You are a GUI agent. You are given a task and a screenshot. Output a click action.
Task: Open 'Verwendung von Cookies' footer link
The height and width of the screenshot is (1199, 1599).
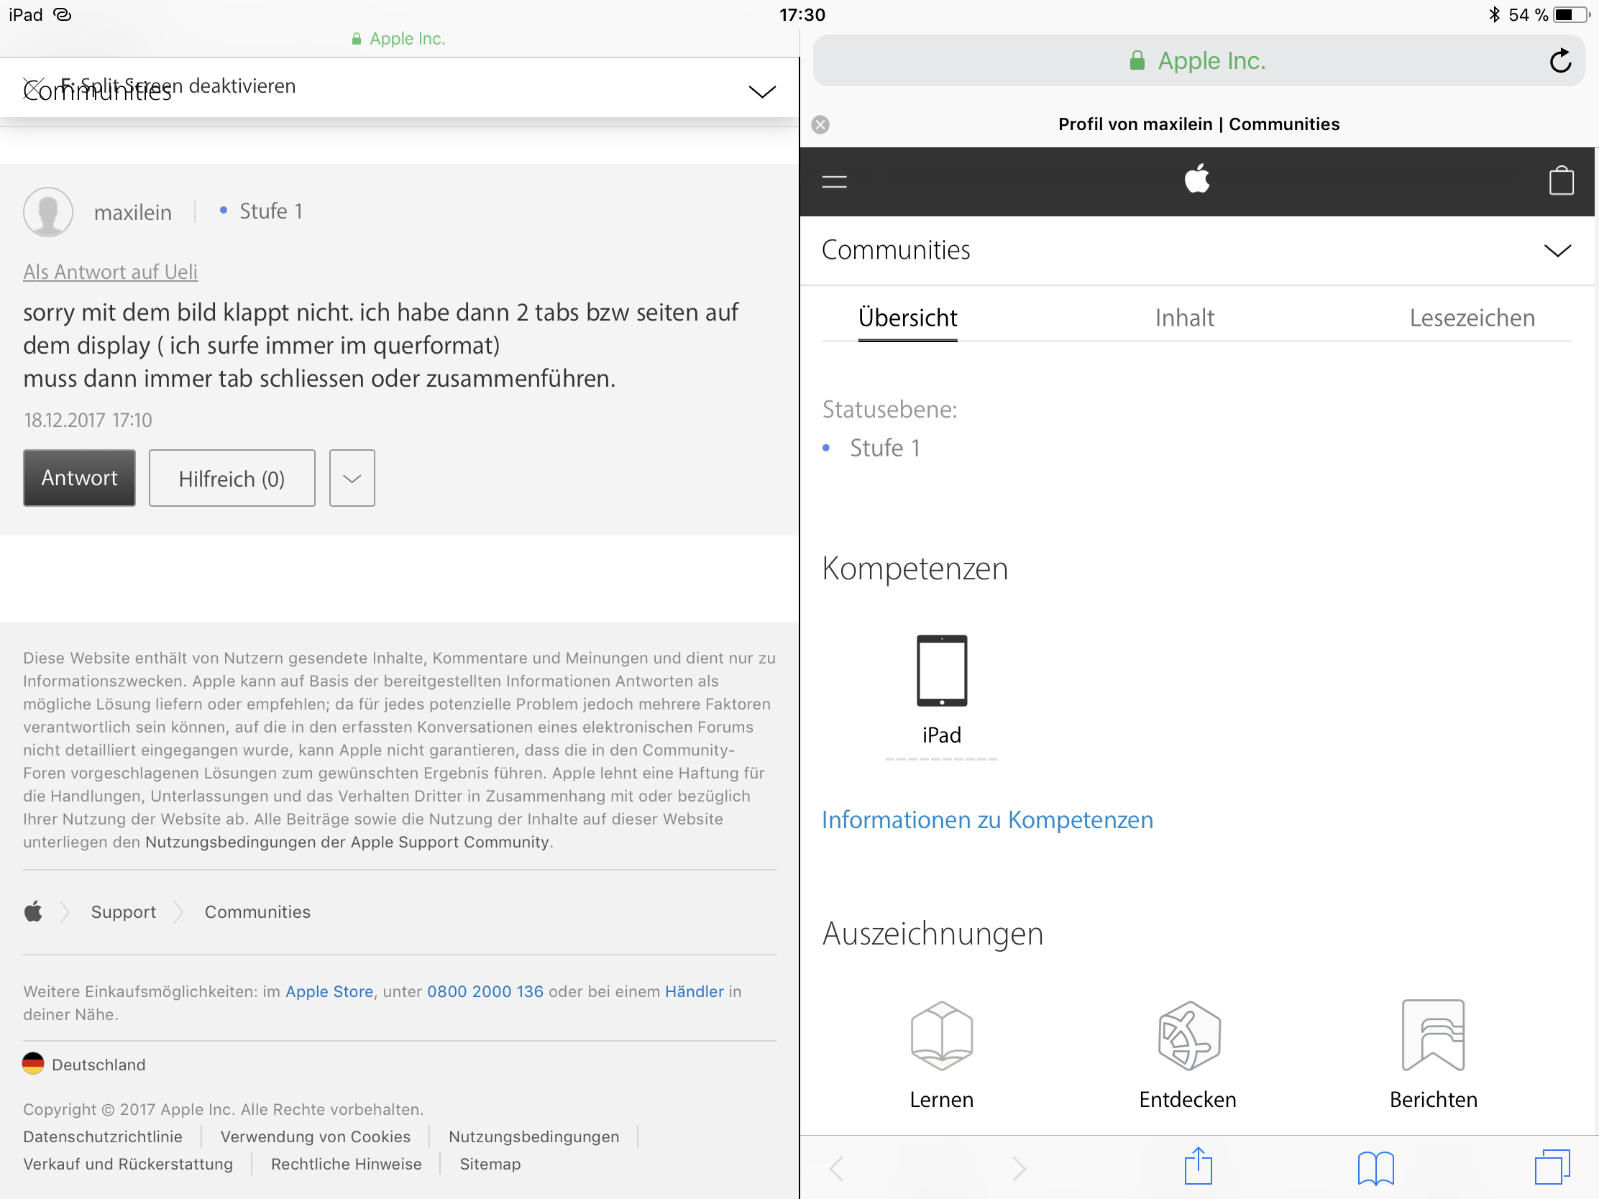pyautogui.click(x=315, y=1137)
